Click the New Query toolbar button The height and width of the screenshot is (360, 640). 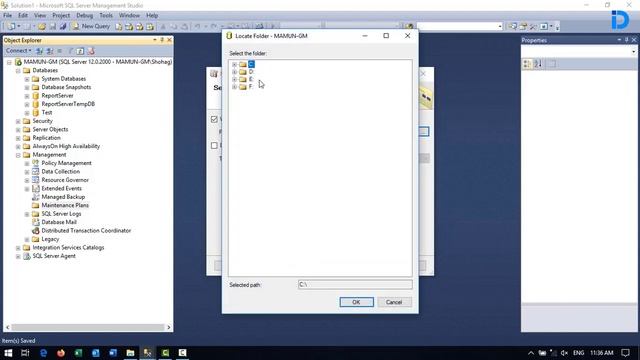point(91,26)
